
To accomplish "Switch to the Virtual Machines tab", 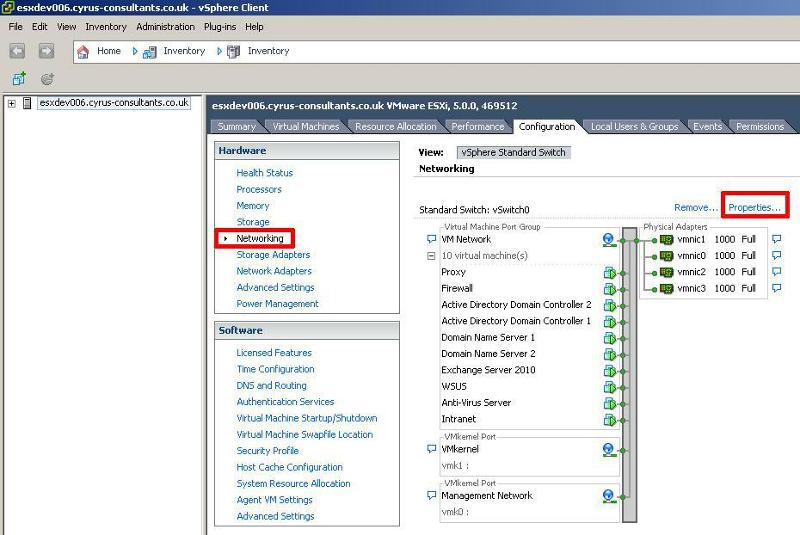I will point(306,126).
